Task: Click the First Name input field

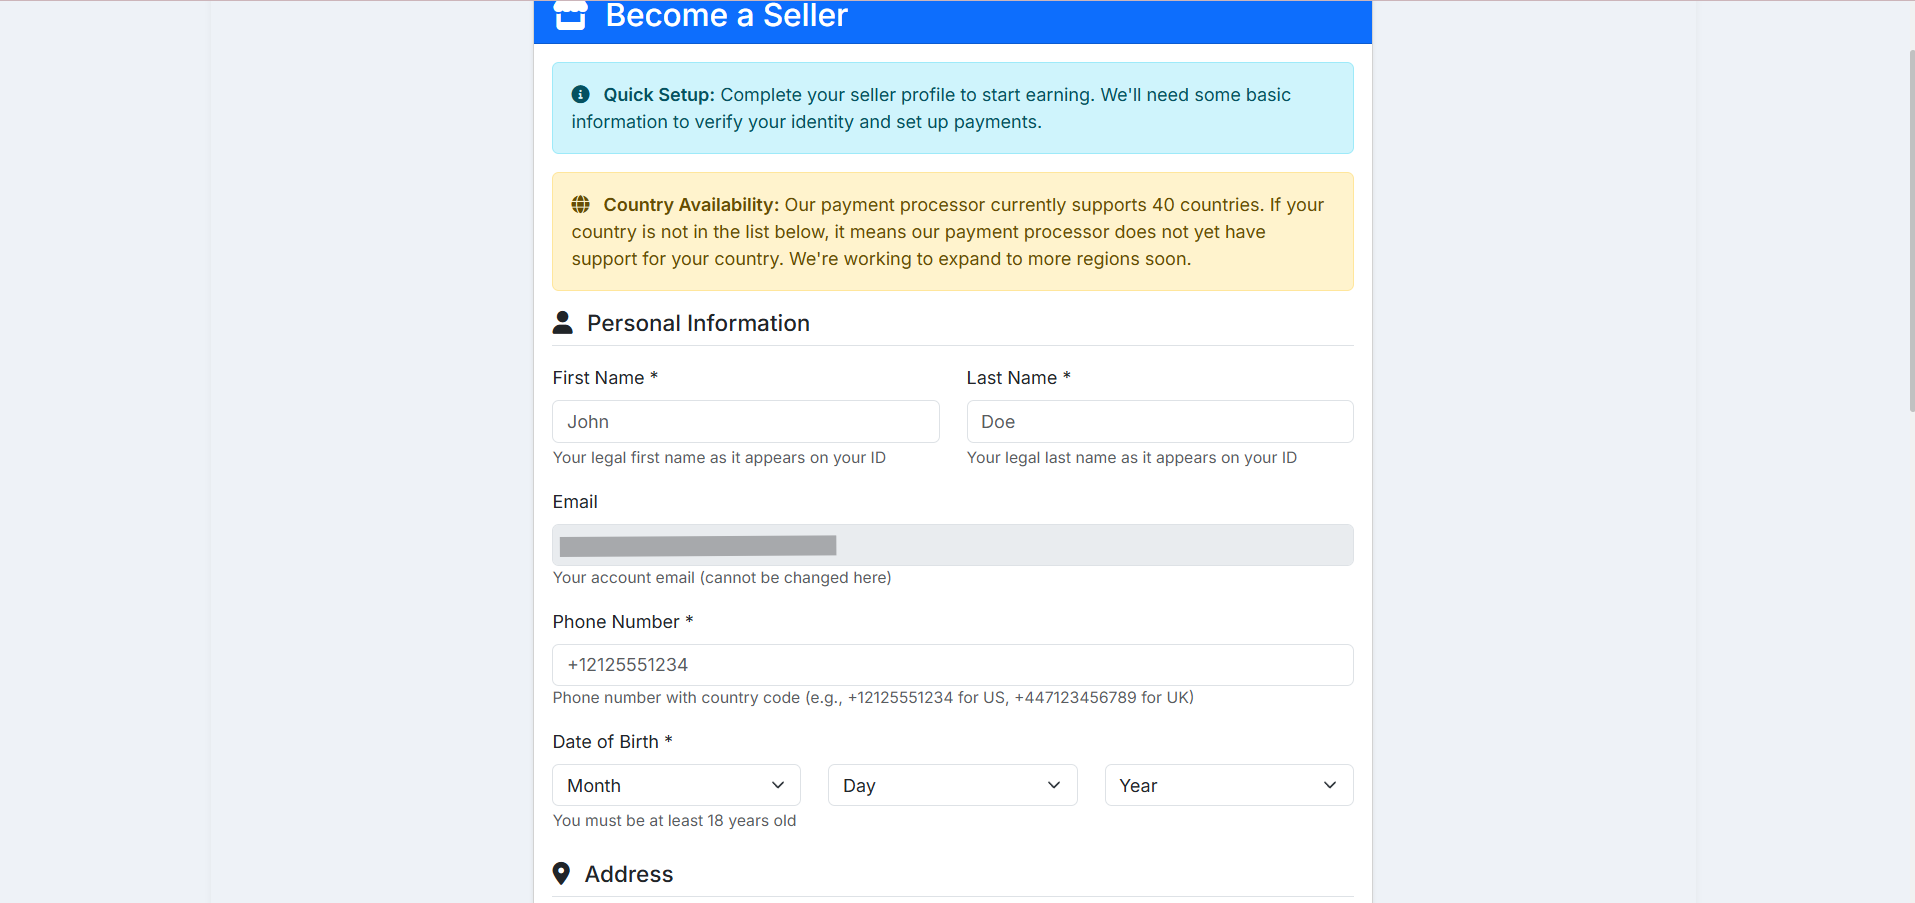Action: tap(745, 421)
